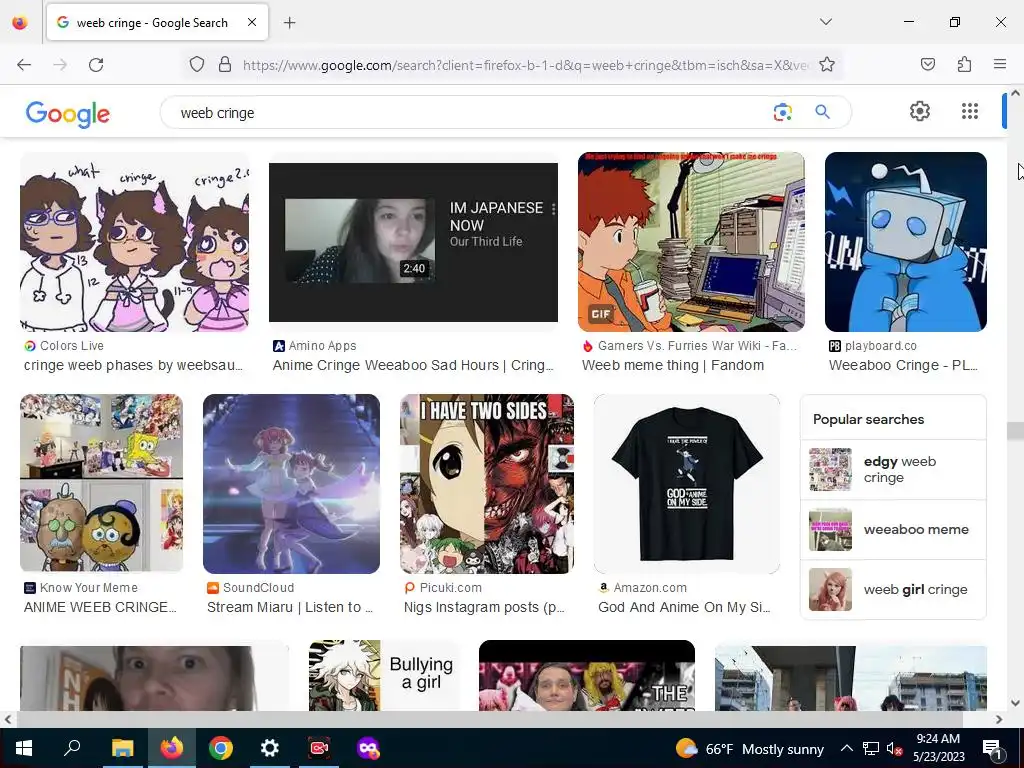Open the Firefox extensions menu
This screenshot has width=1024, height=768.
tap(964, 65)
